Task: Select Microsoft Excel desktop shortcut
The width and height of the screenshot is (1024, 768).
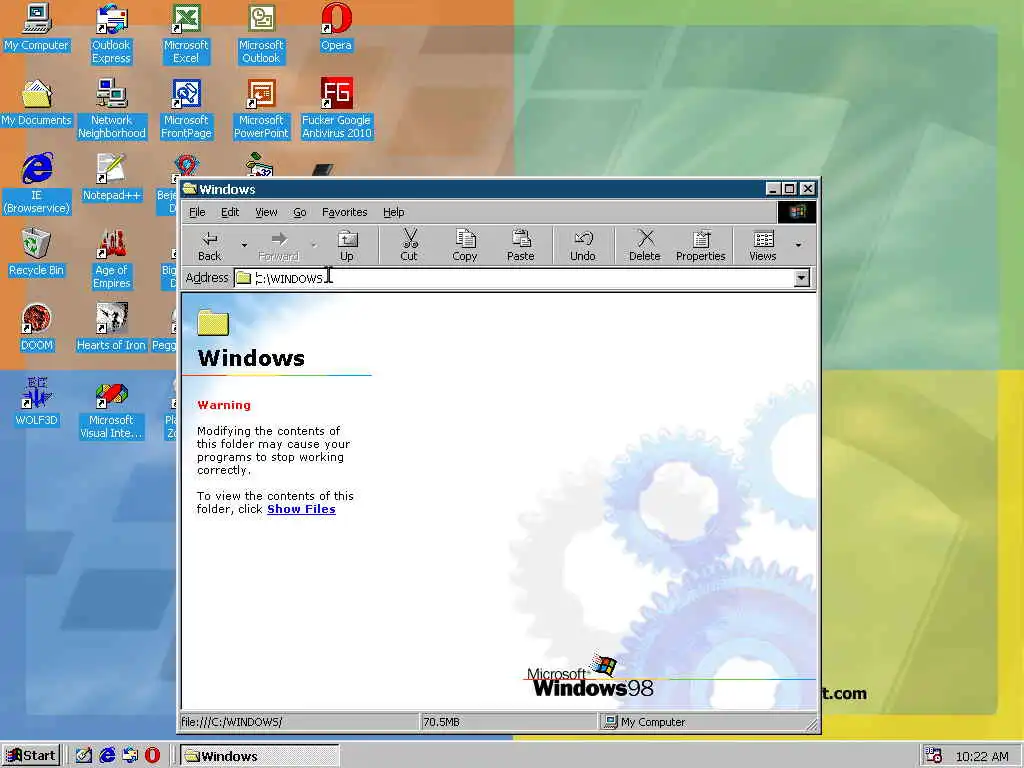Action: click(186, 34)
